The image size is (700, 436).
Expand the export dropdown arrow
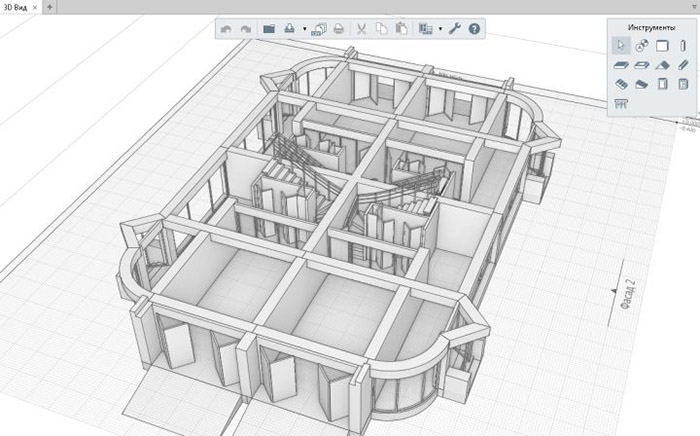pyautogui.click(x=303, y=29)
